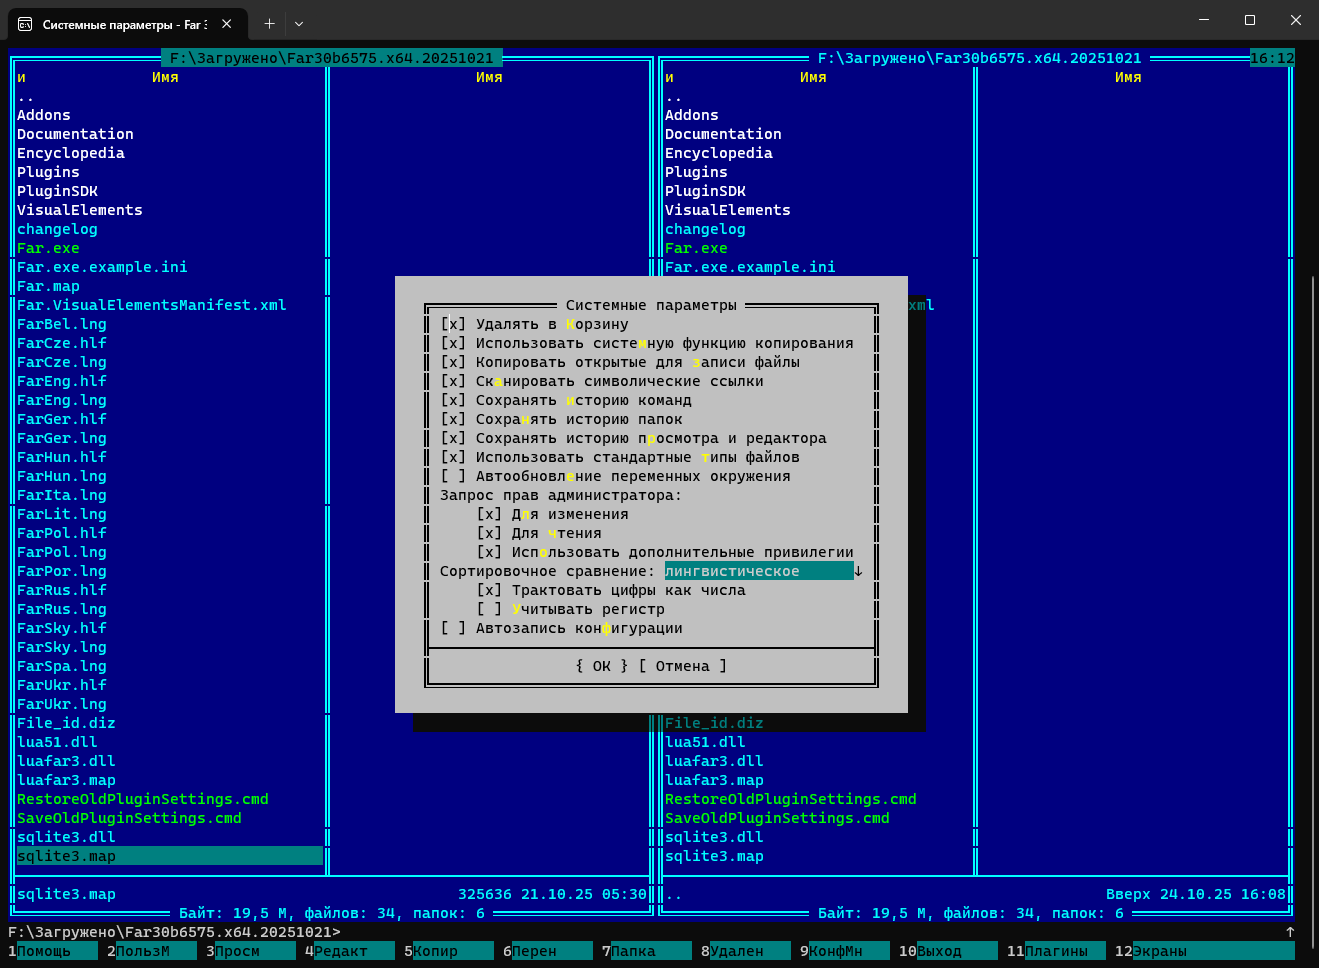1319x968 pixels.
Task: Select Far.exe in the left panel
Action: [48, 248]
